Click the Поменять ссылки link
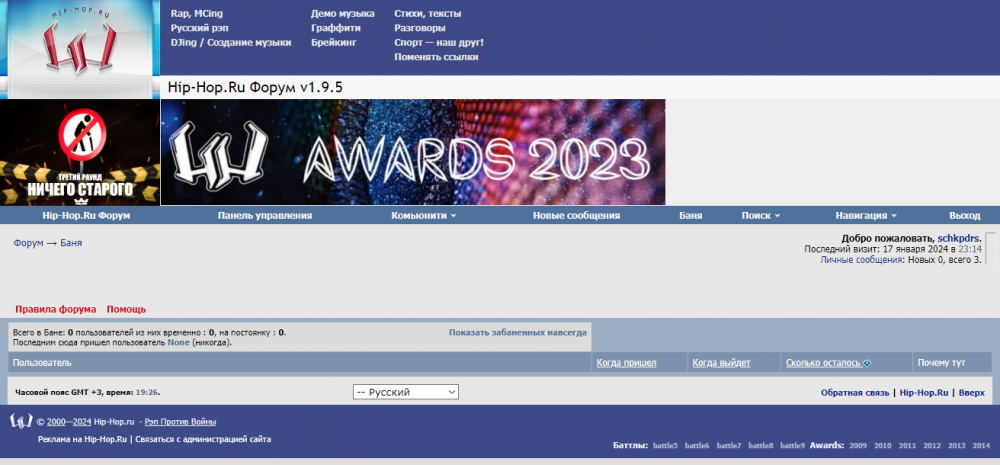 coord(436,57)
